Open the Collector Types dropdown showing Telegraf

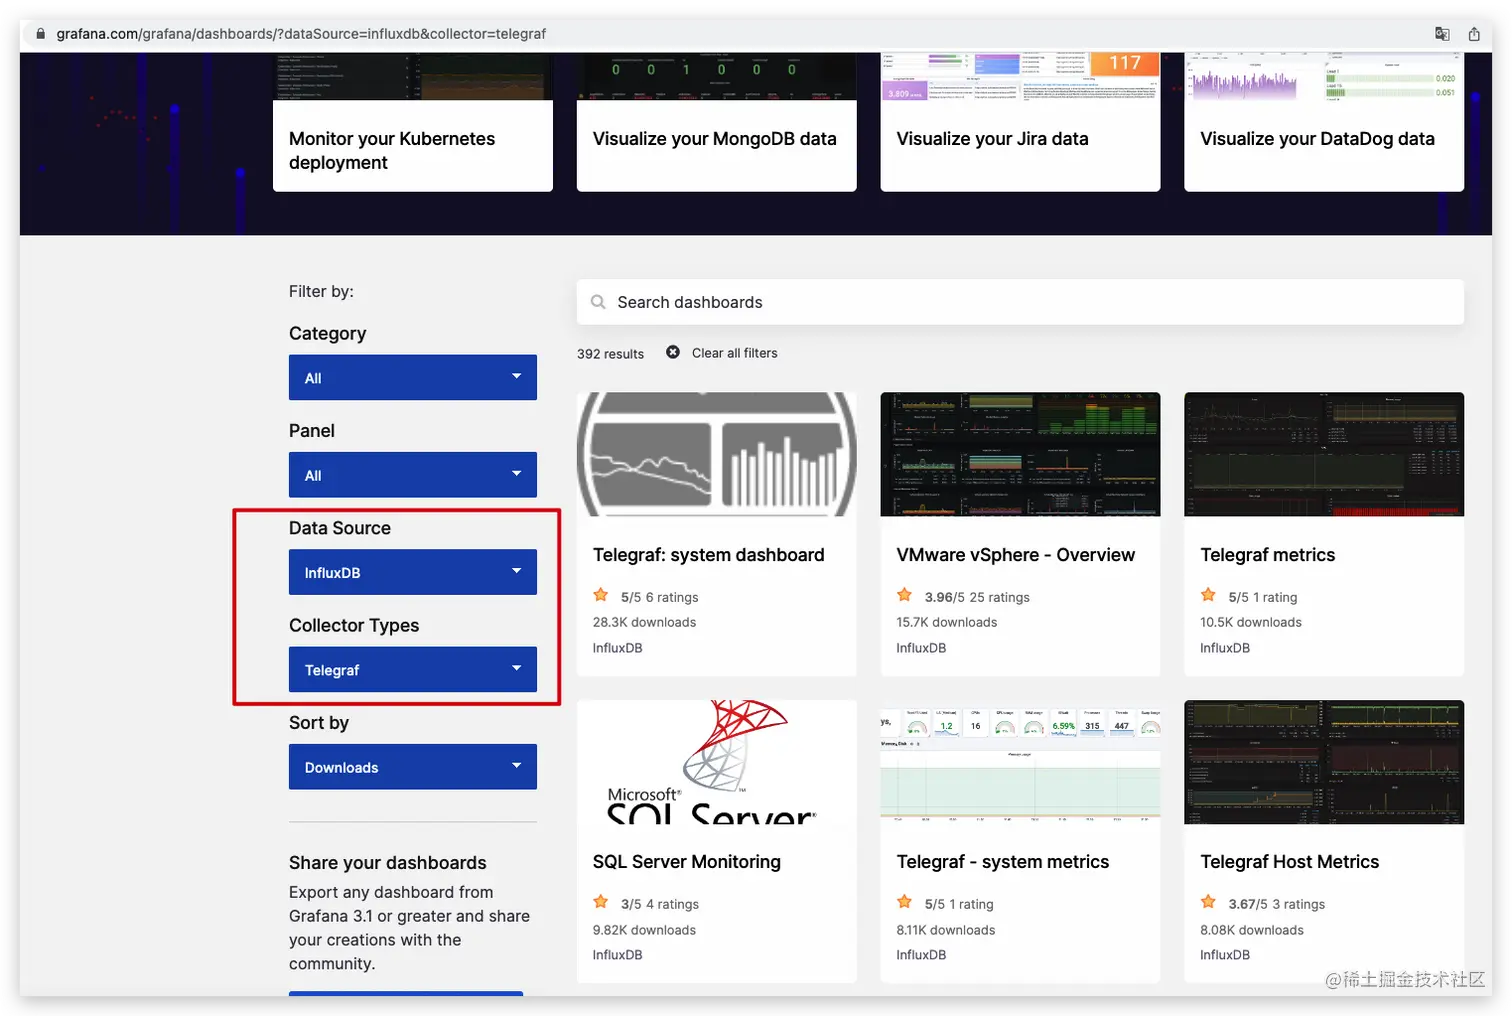pyautogui.click(x=413, y=669)
